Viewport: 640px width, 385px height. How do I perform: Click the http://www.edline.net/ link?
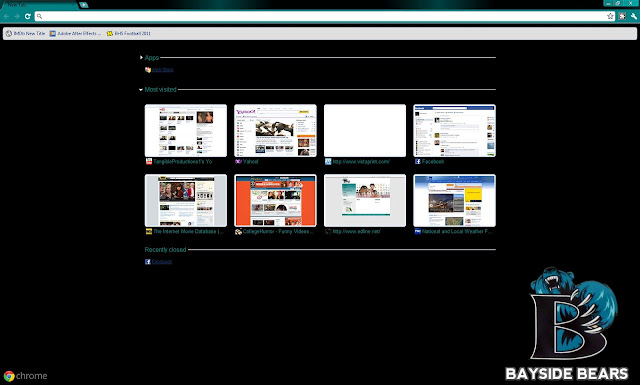[356, 231]
